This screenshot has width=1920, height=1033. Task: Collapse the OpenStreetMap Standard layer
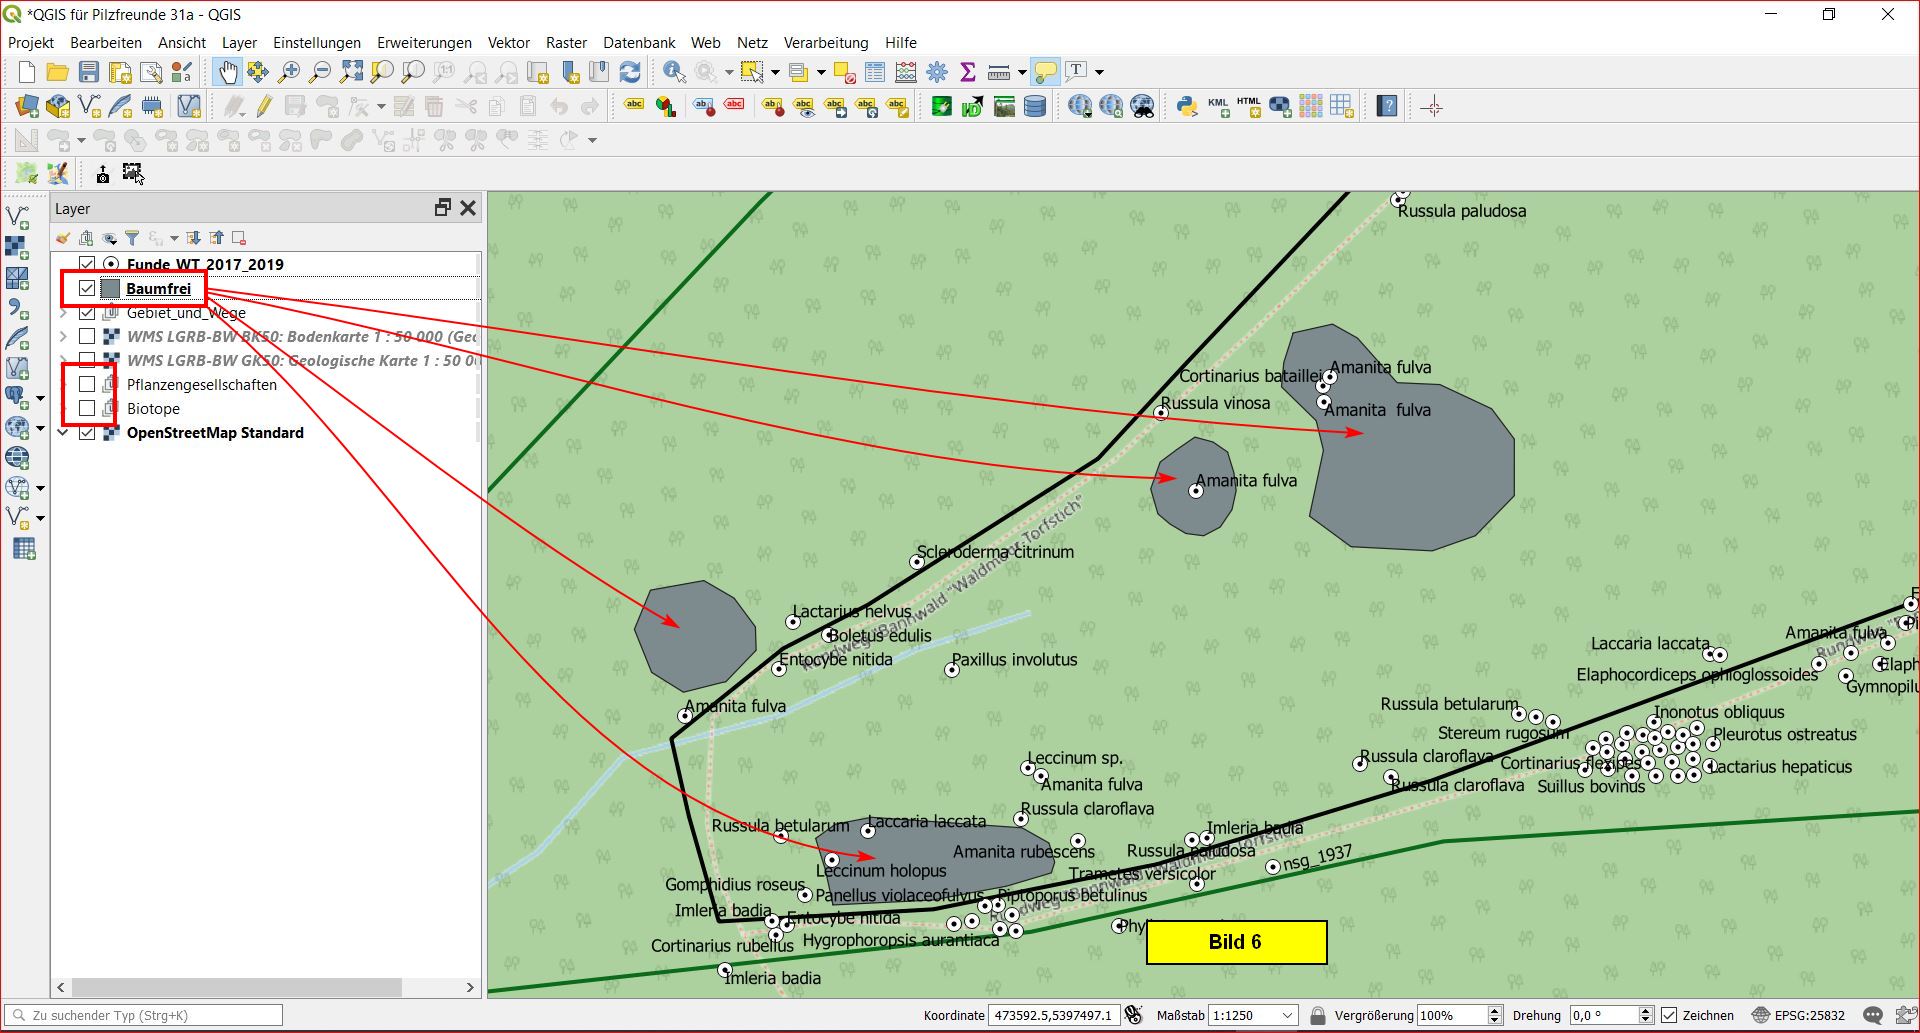click(63, 433)
